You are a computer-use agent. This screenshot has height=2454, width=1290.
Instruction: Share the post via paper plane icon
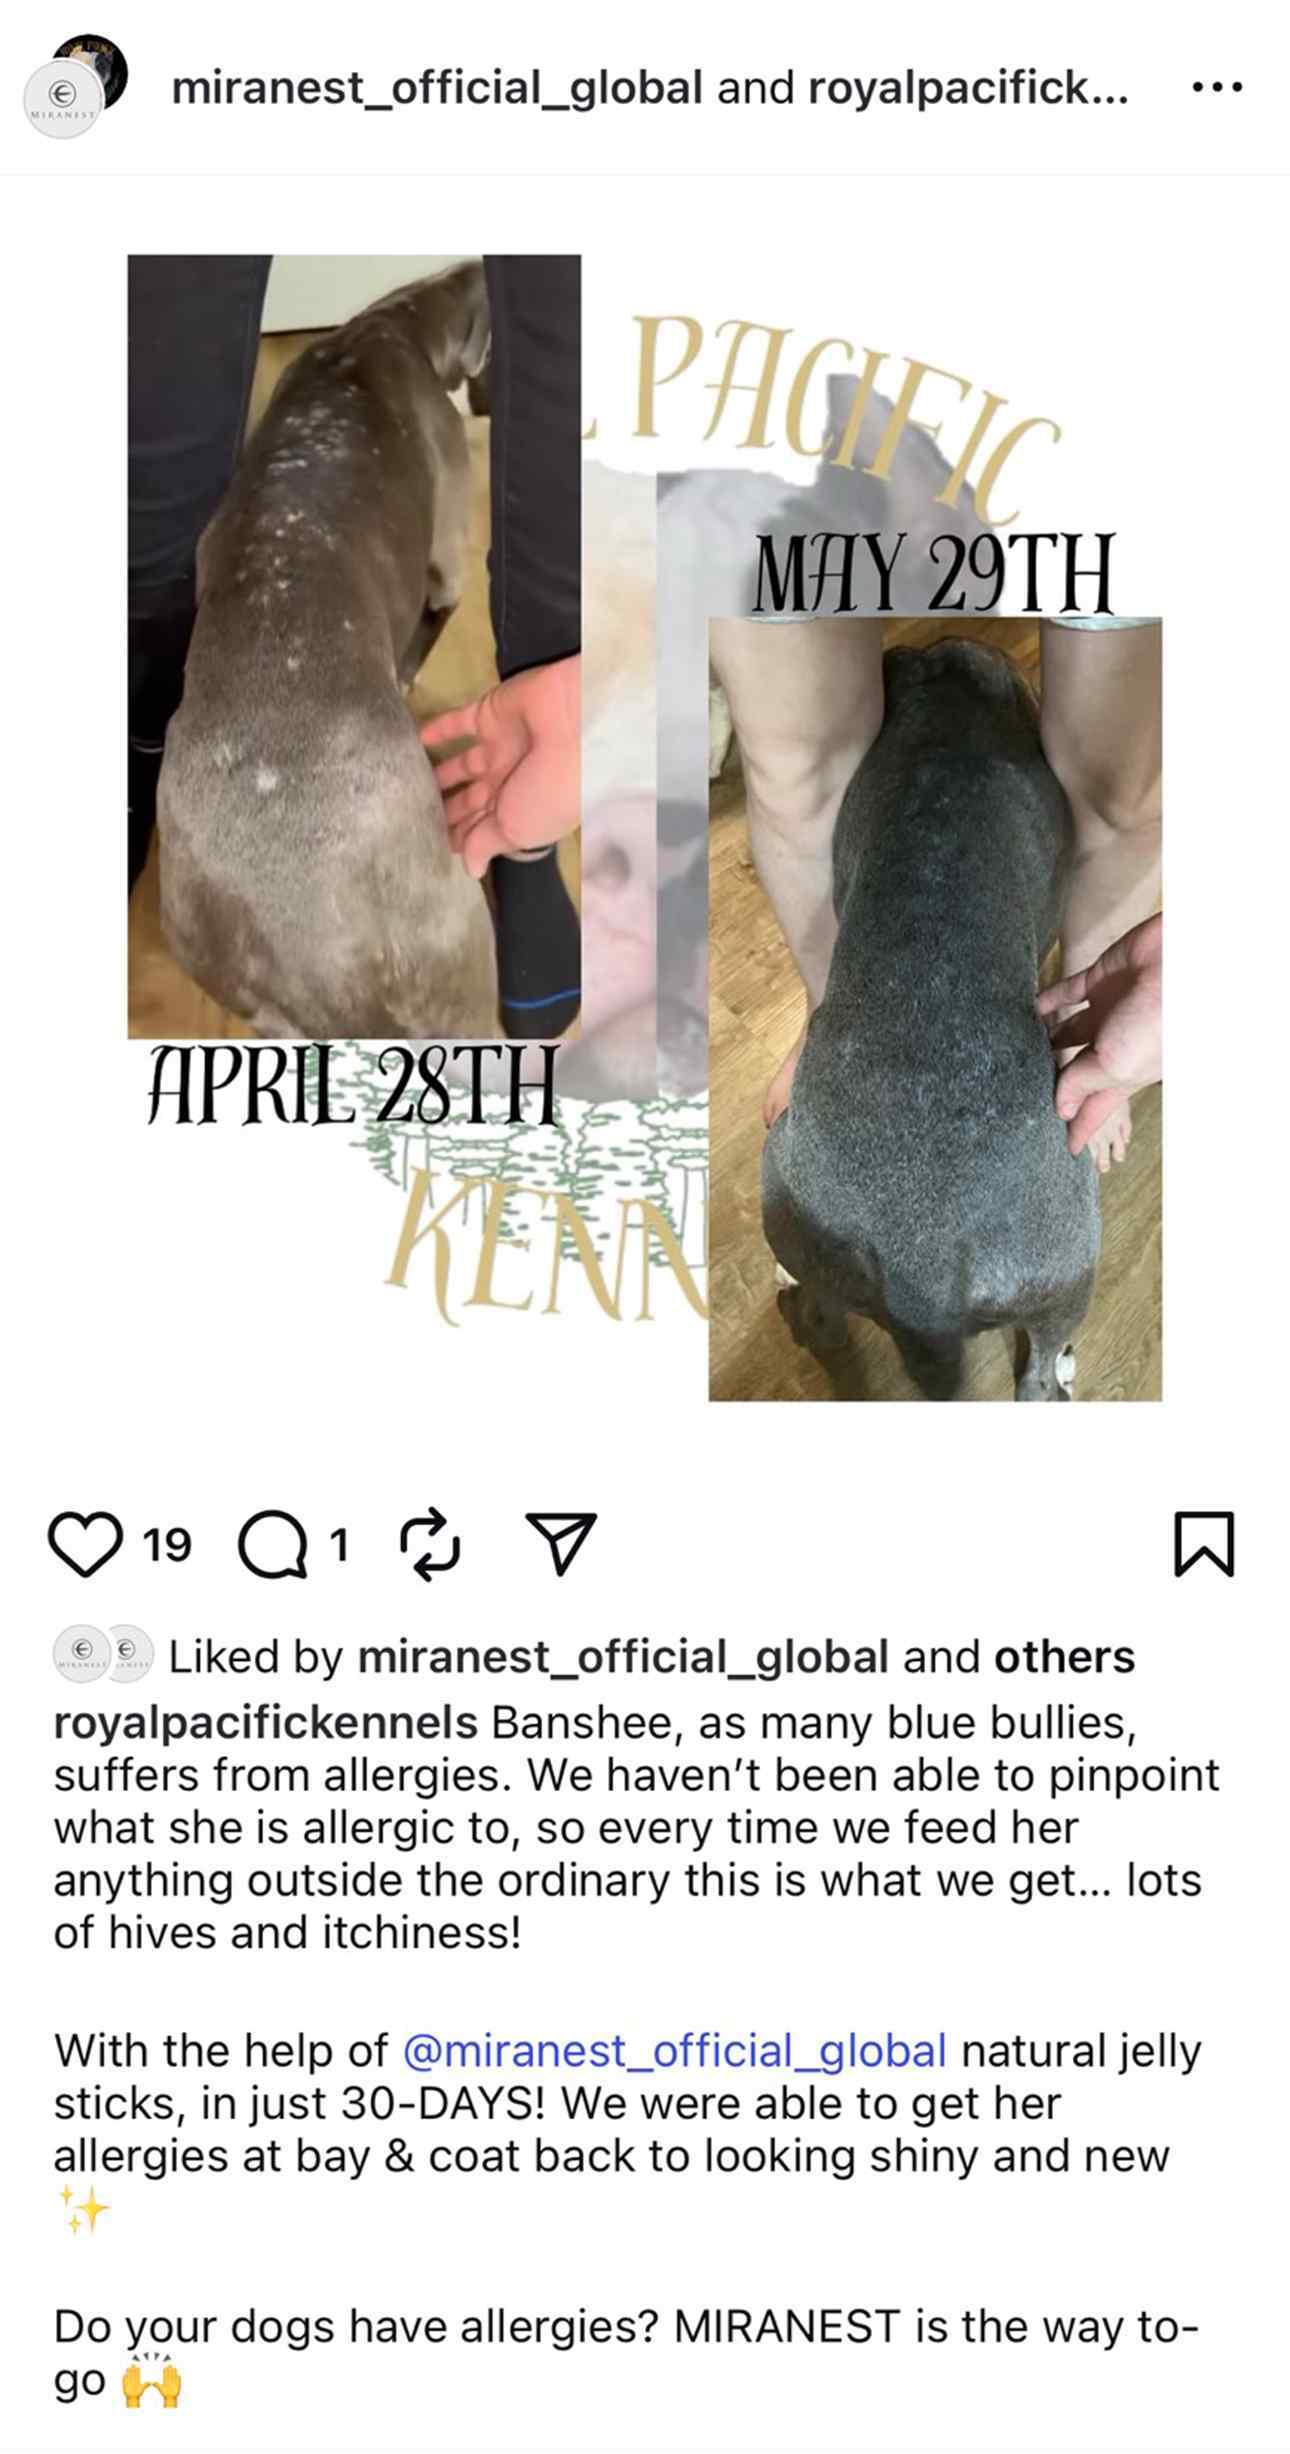tap(561, 1545)
